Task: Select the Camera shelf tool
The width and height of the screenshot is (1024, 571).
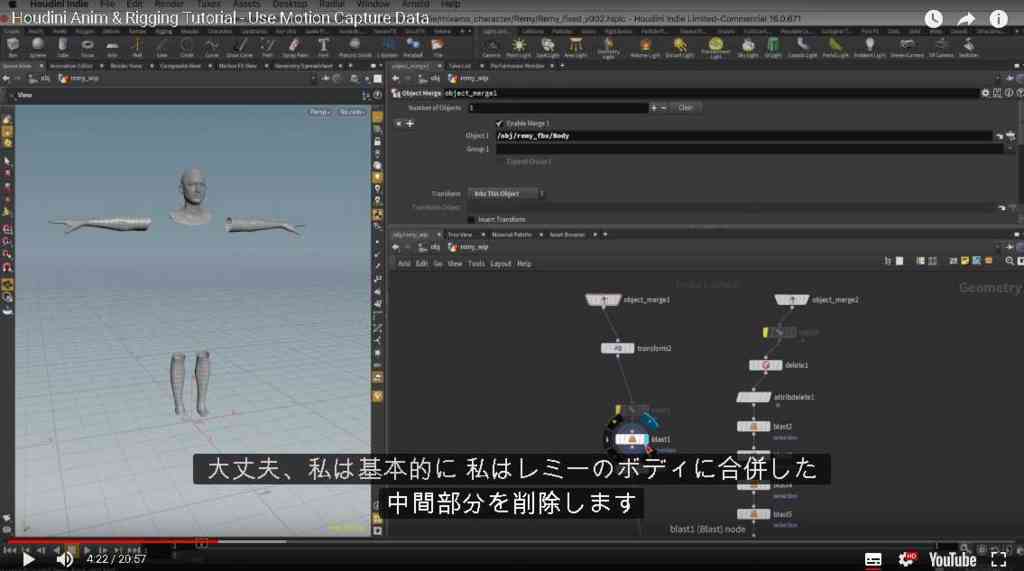Action: coord(492,47)
